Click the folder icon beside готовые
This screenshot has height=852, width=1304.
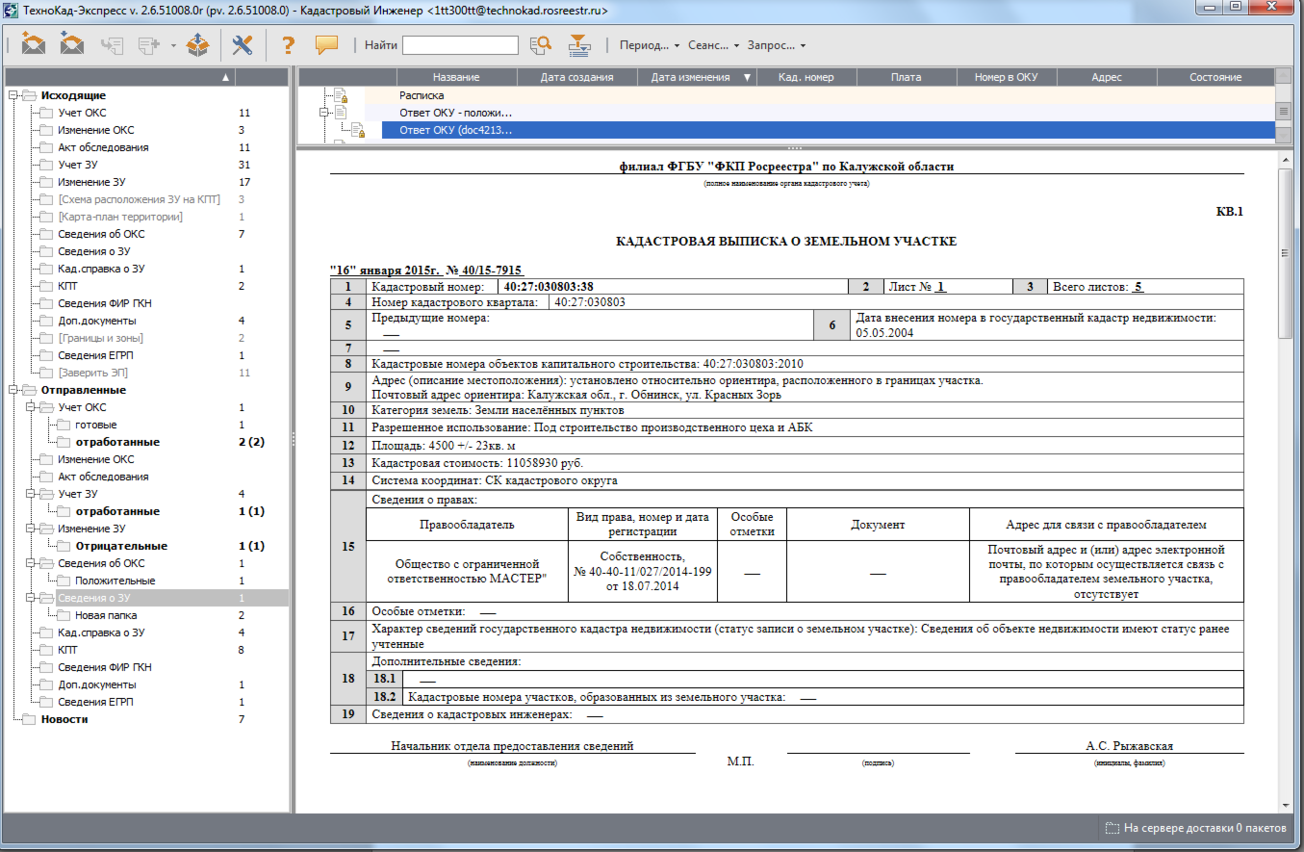[64, 425]
